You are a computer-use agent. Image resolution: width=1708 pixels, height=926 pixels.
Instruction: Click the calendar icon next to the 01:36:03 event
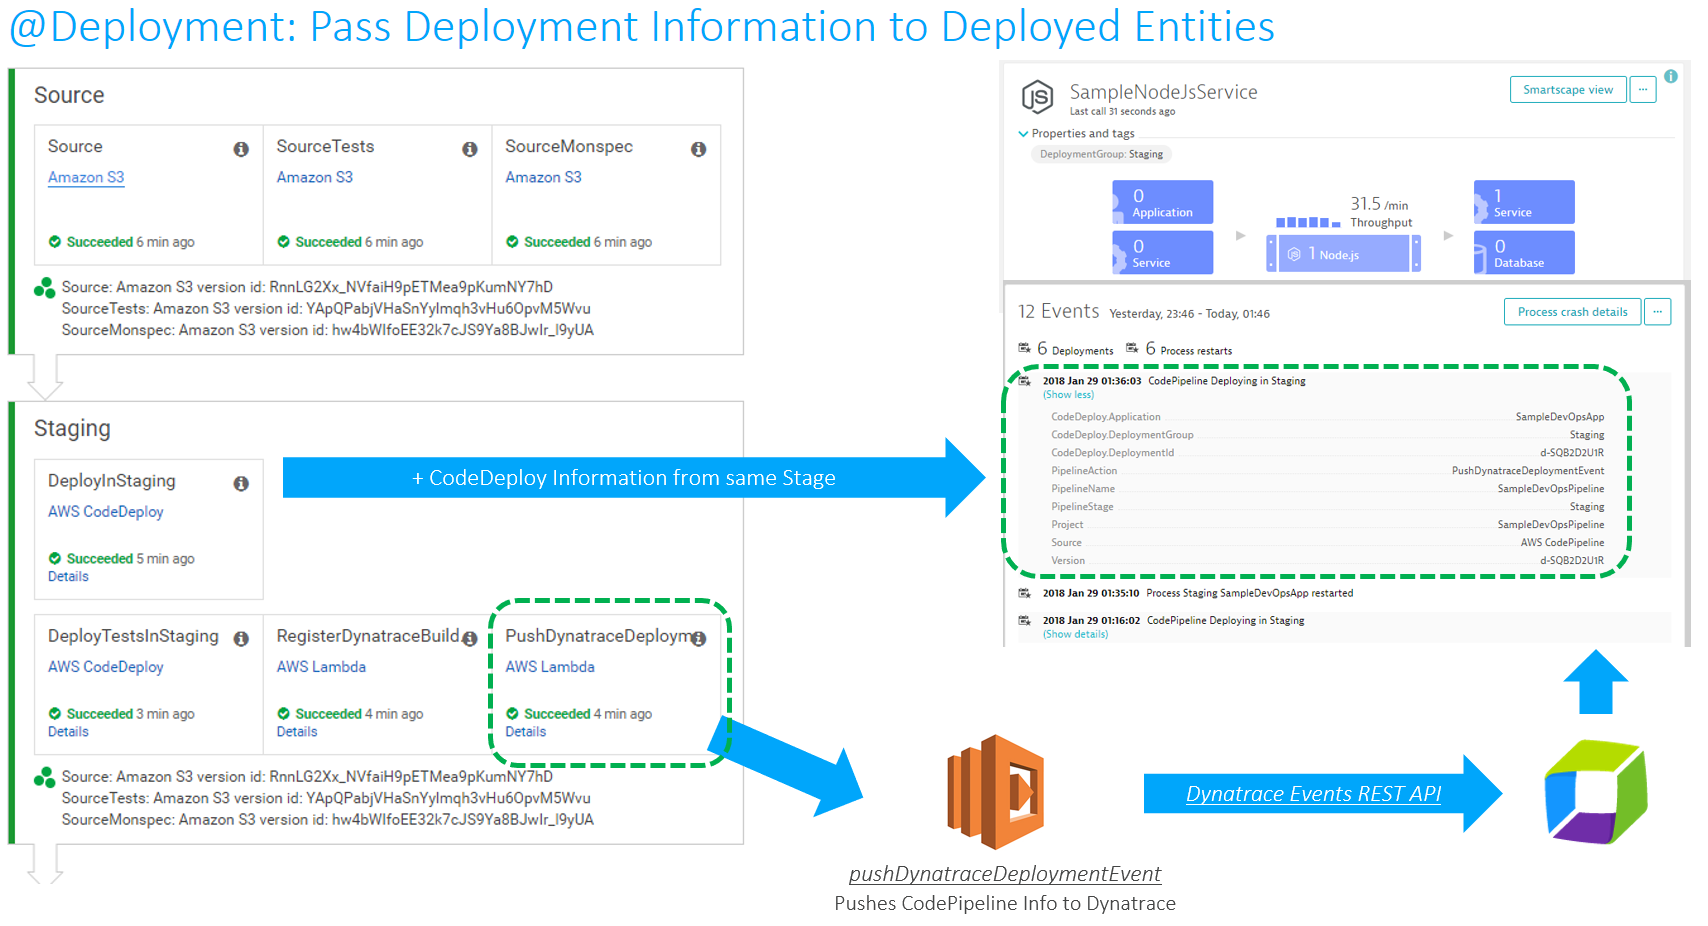(x=1025, y=381)
